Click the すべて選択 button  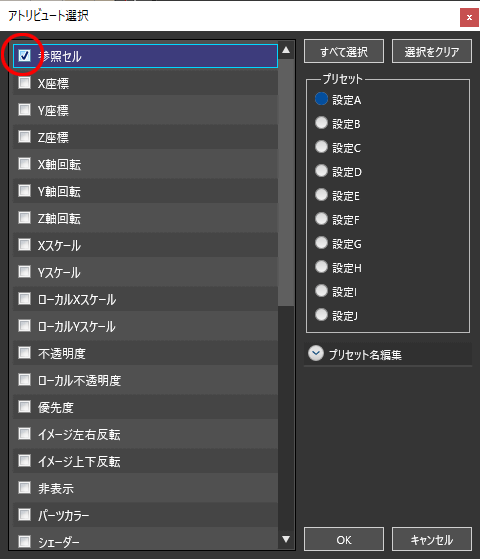coord(344,51)
